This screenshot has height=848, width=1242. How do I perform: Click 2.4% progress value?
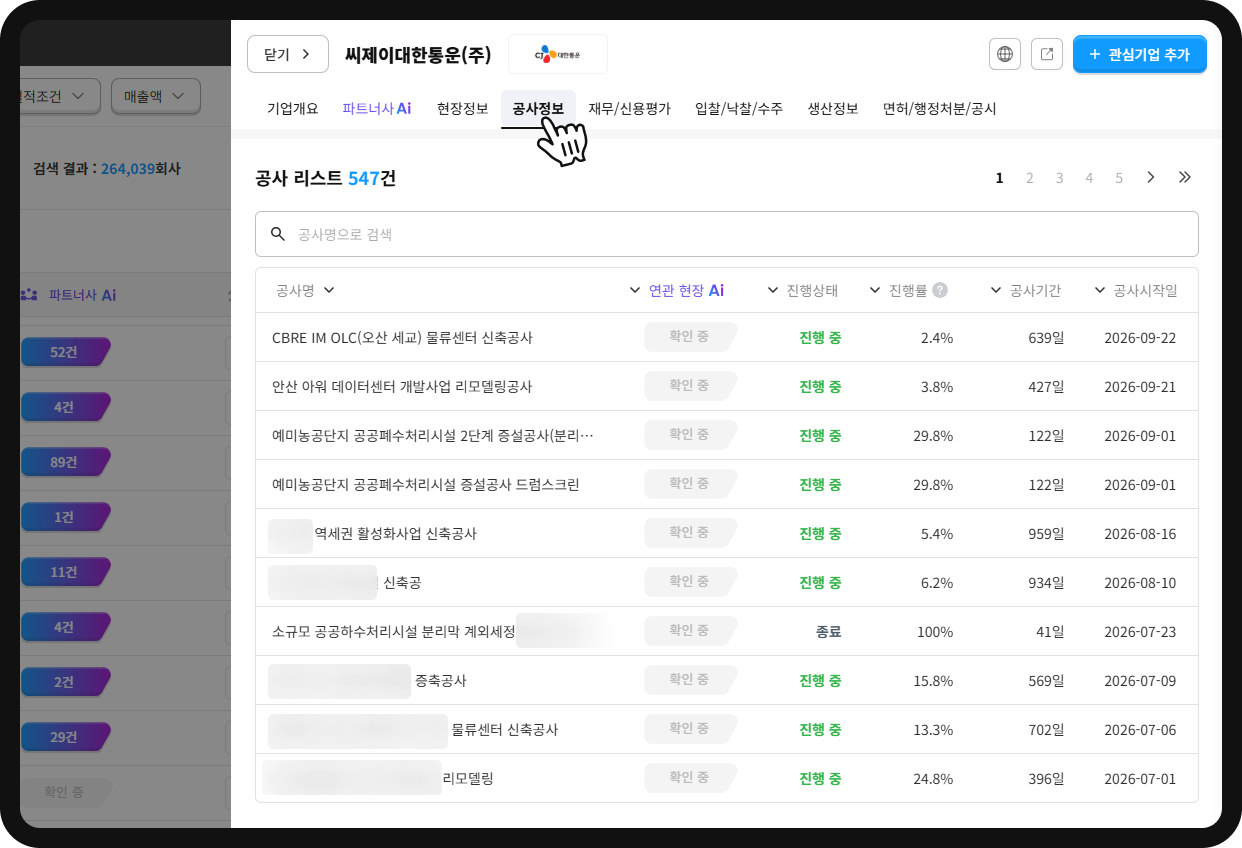pyautogui.click(x=937, y=338)
